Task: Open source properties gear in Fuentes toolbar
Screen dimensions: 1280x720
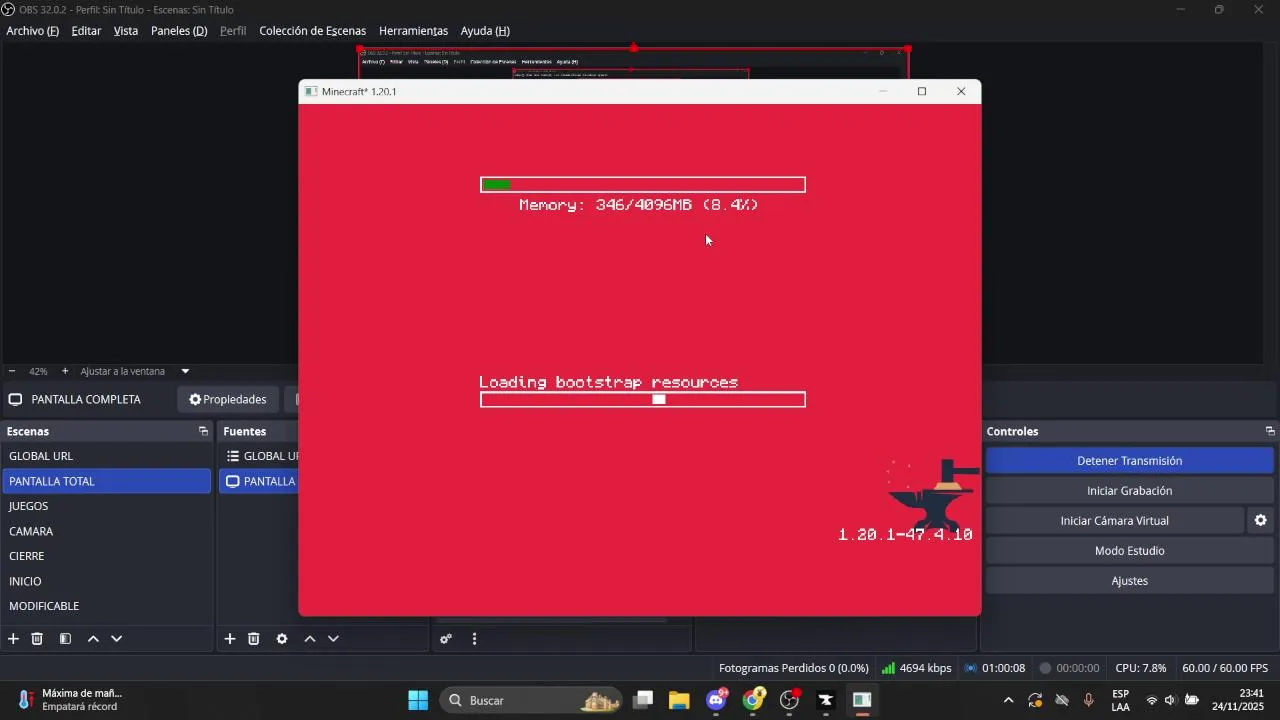Action: tap(282, 639)
